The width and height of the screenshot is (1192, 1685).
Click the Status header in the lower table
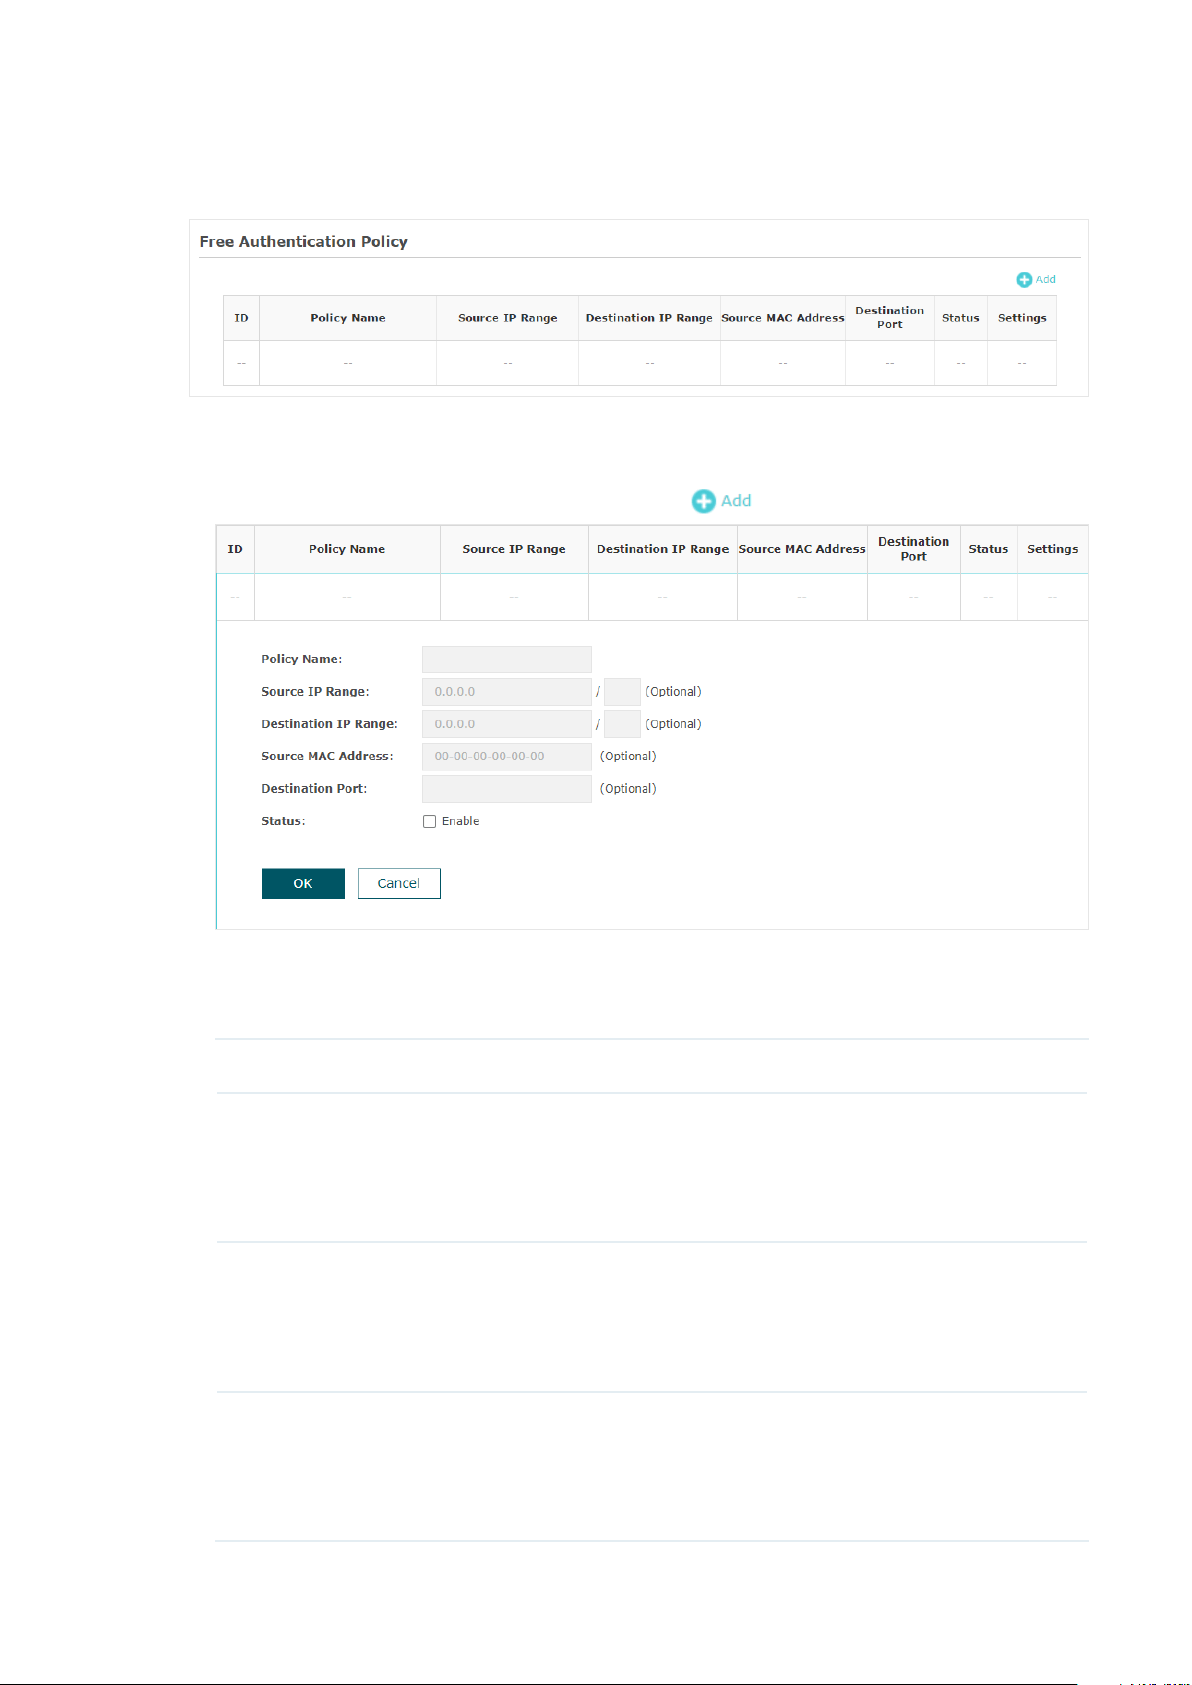(x=988, y=549)
